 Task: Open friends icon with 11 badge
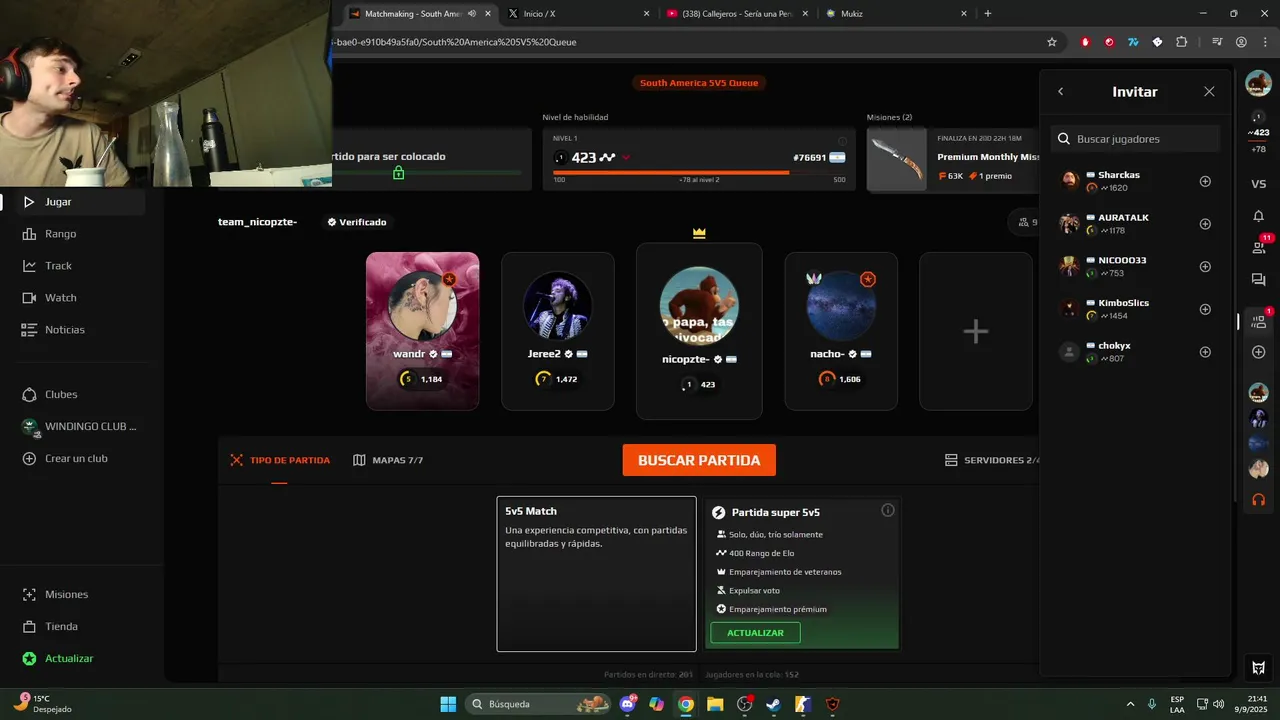[1260, 246]
